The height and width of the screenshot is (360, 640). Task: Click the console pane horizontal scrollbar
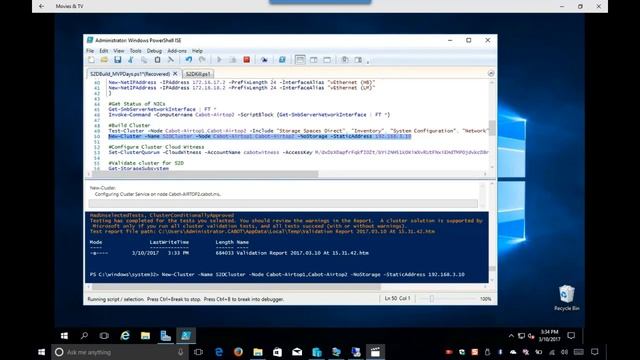(235, 287)
